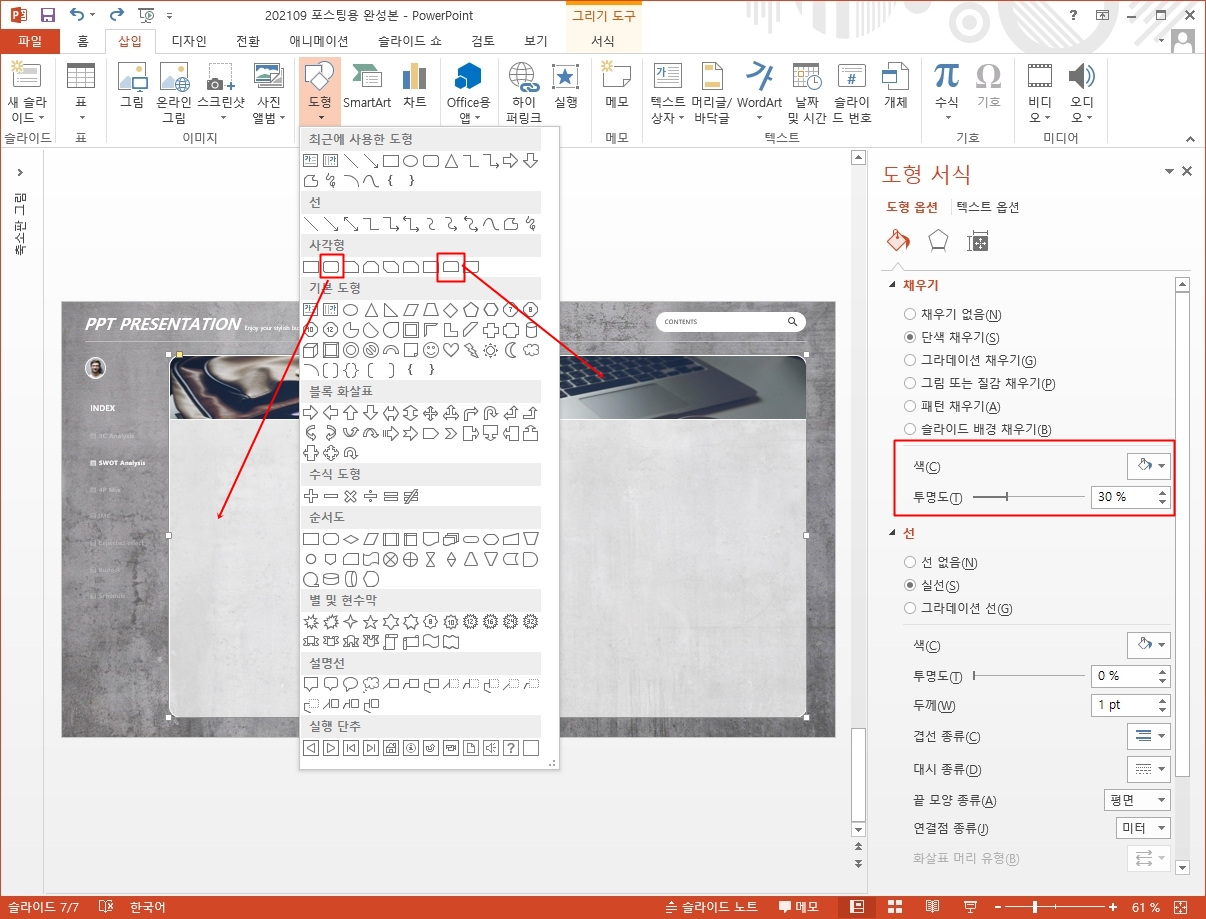The image size is (1206, 919).
Task: Click the 두께 1 pt width field
Action: click(x=1123, y=705)
